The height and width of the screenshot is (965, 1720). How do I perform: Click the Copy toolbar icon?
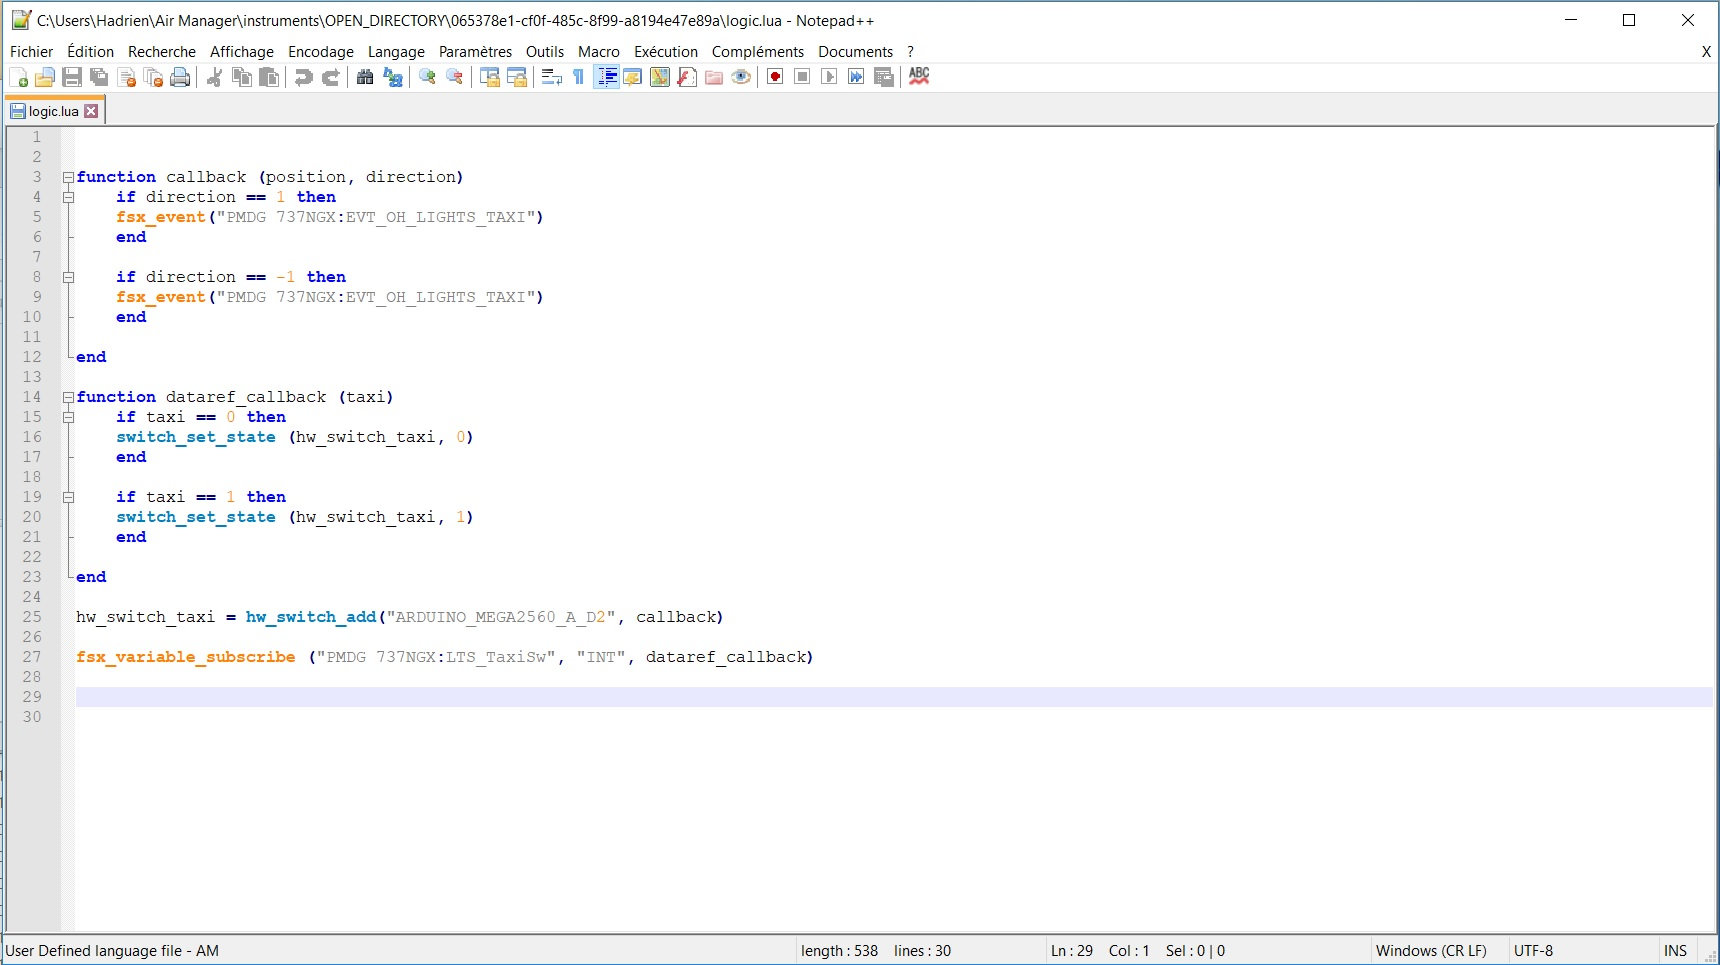[241, 77]
